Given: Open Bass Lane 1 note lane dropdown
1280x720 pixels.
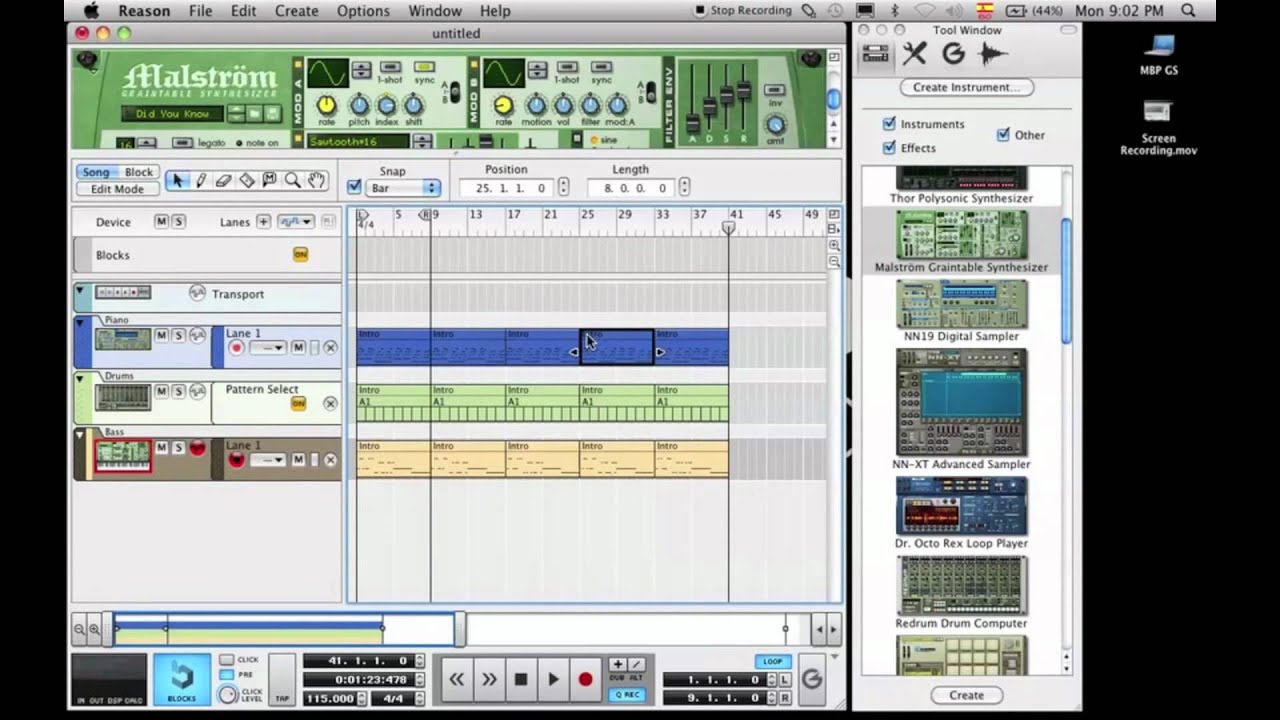Looking at the screenshot, I should tap(267, 460).
